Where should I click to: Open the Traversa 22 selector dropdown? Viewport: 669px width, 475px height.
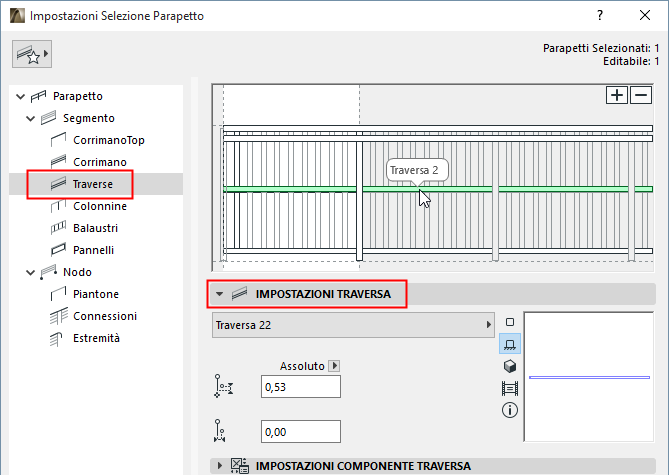click(x=353, y=325)
